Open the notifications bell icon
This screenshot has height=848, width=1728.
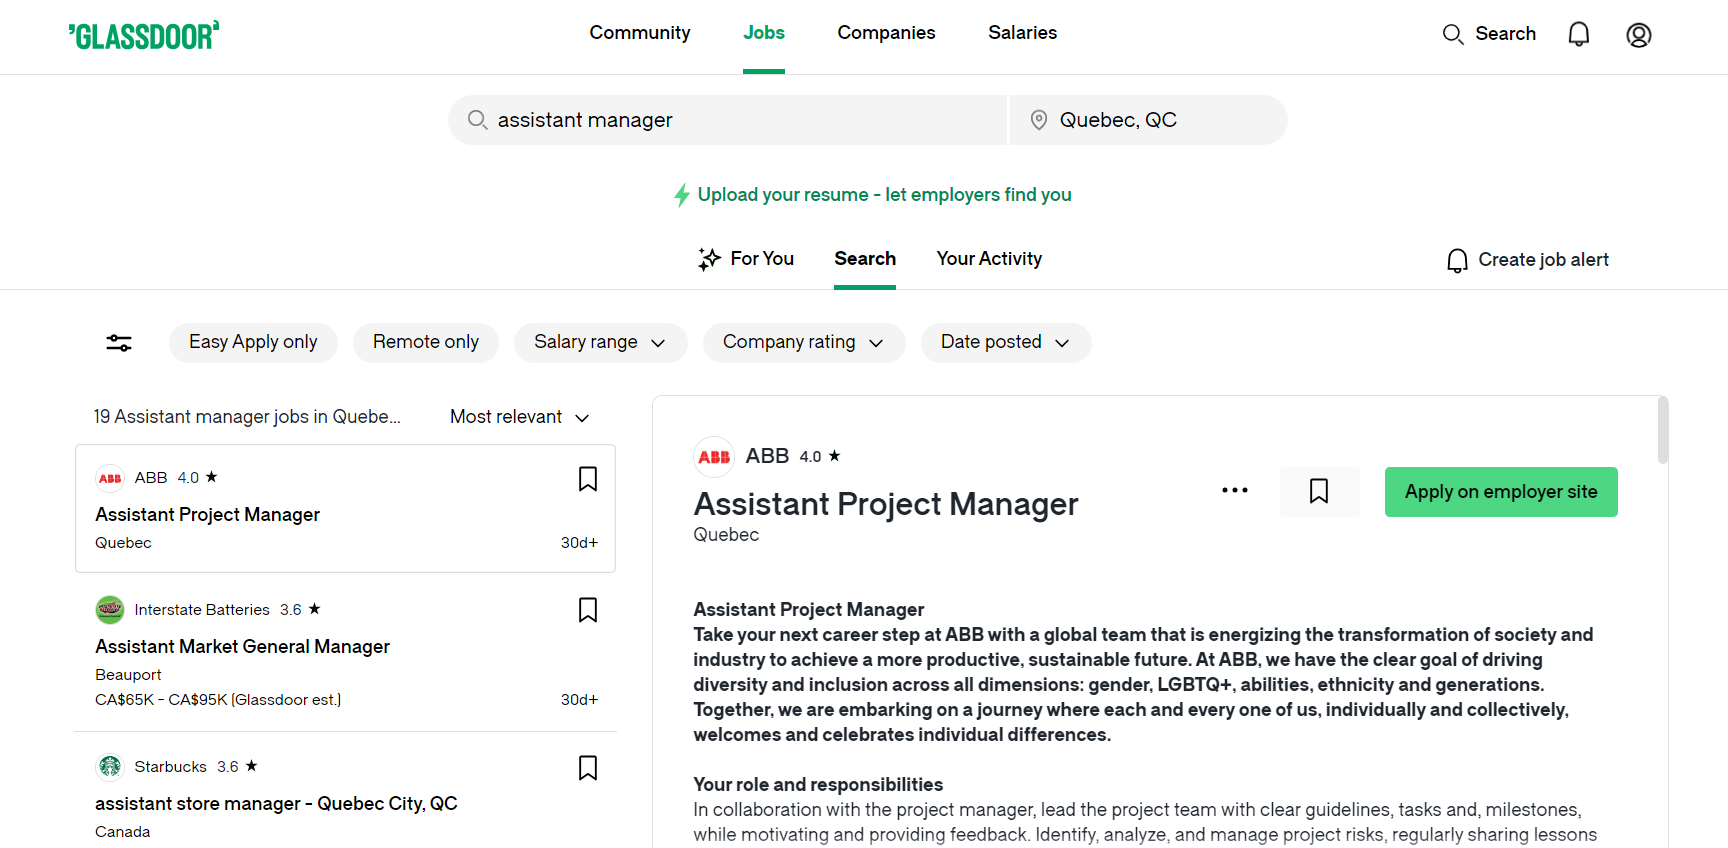coord(1579,35)
